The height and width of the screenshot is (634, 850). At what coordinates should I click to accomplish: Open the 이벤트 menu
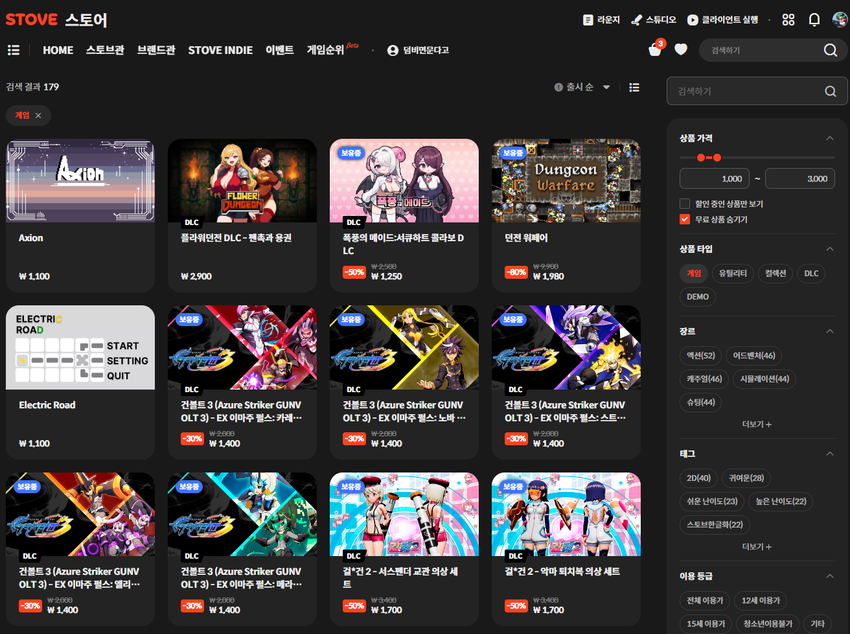(280, 50)
